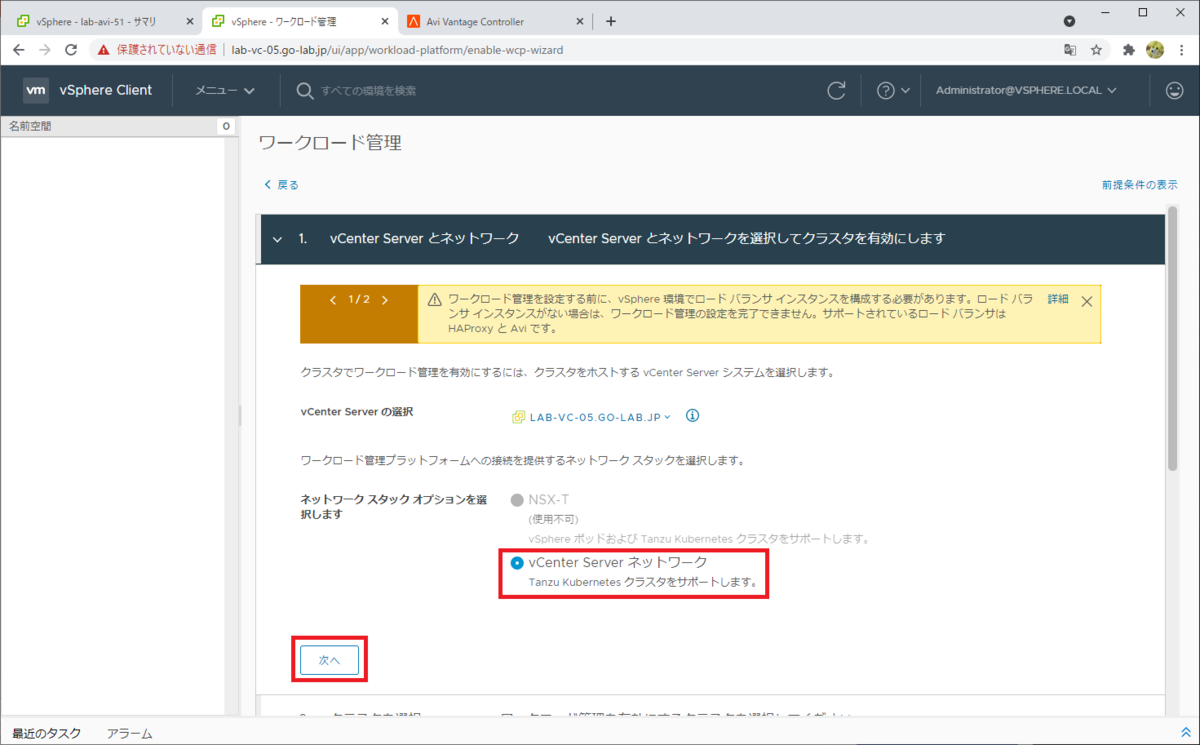Click the translate icon in the address bar

coord(1070,48)
